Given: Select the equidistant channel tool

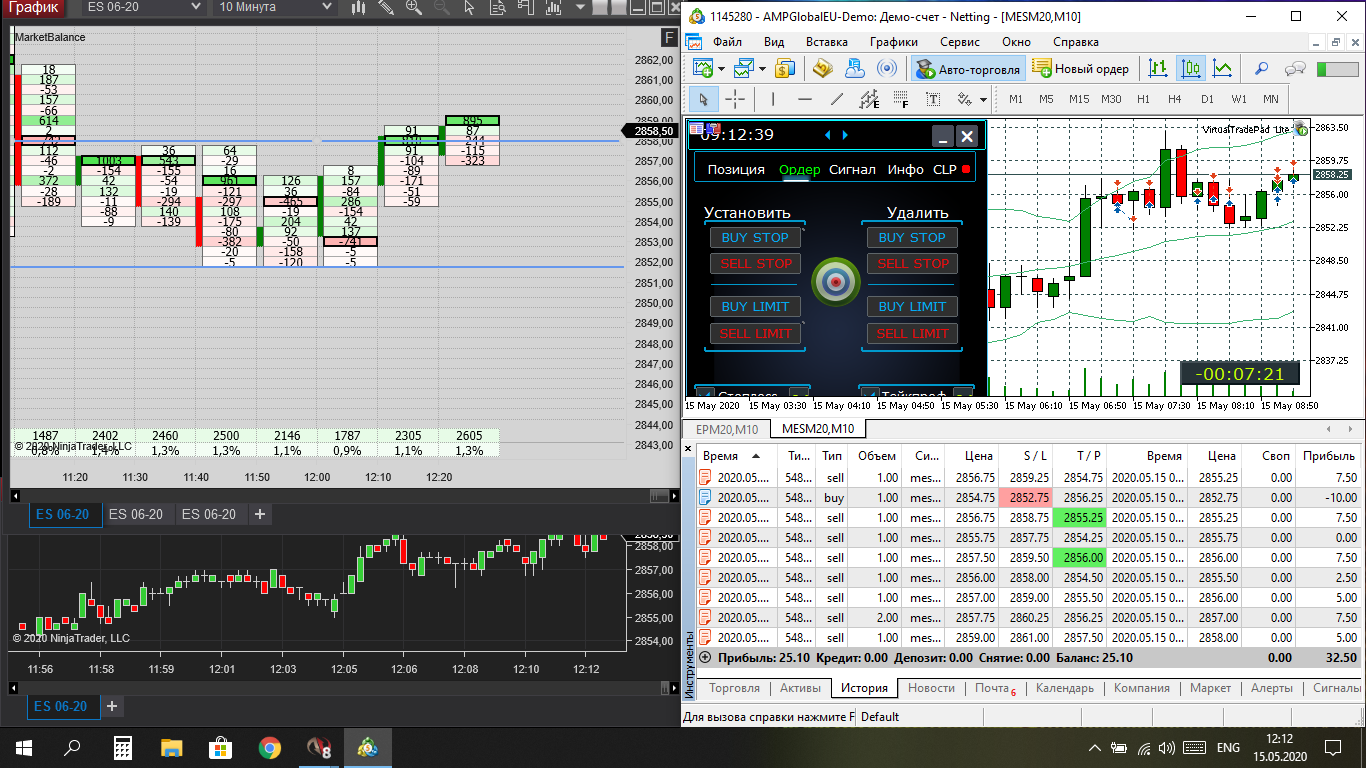Looking at the screenshot, I should pos(869,99).
